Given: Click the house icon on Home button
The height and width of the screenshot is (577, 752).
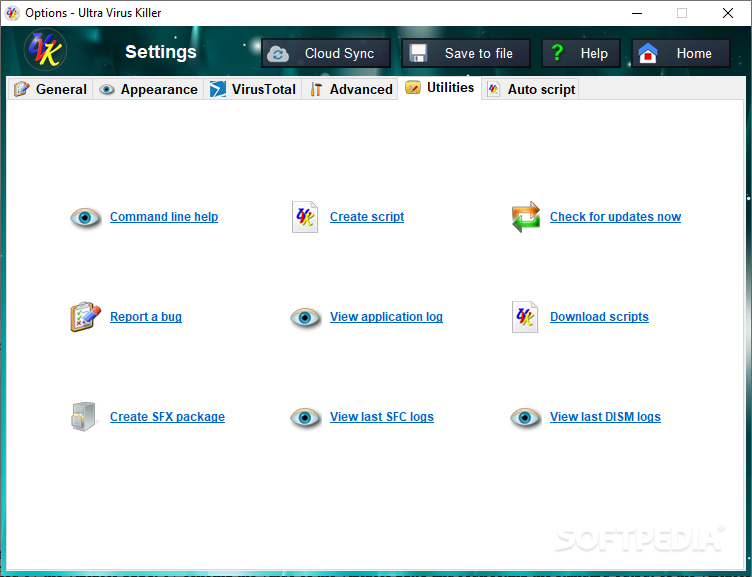Looking at the screenshot, I should (647, 53).
